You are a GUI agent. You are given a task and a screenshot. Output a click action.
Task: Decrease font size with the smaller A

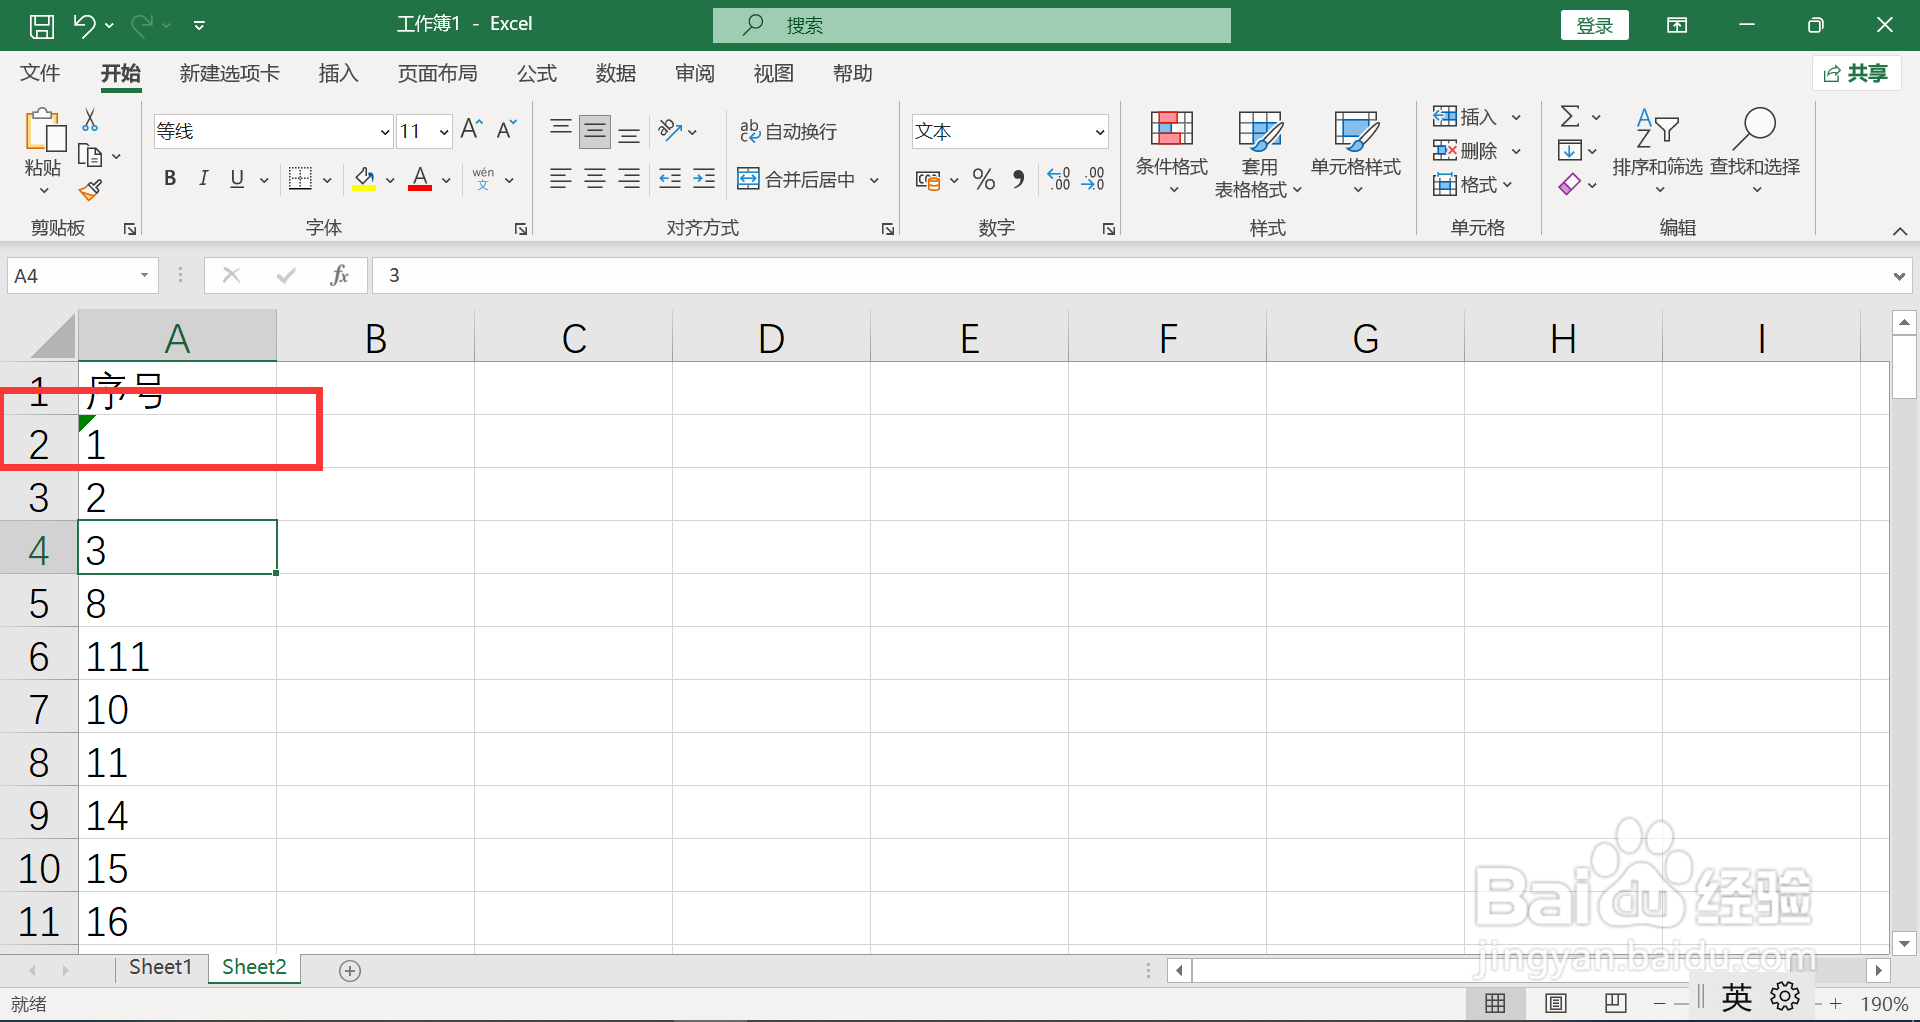(507, 130)
